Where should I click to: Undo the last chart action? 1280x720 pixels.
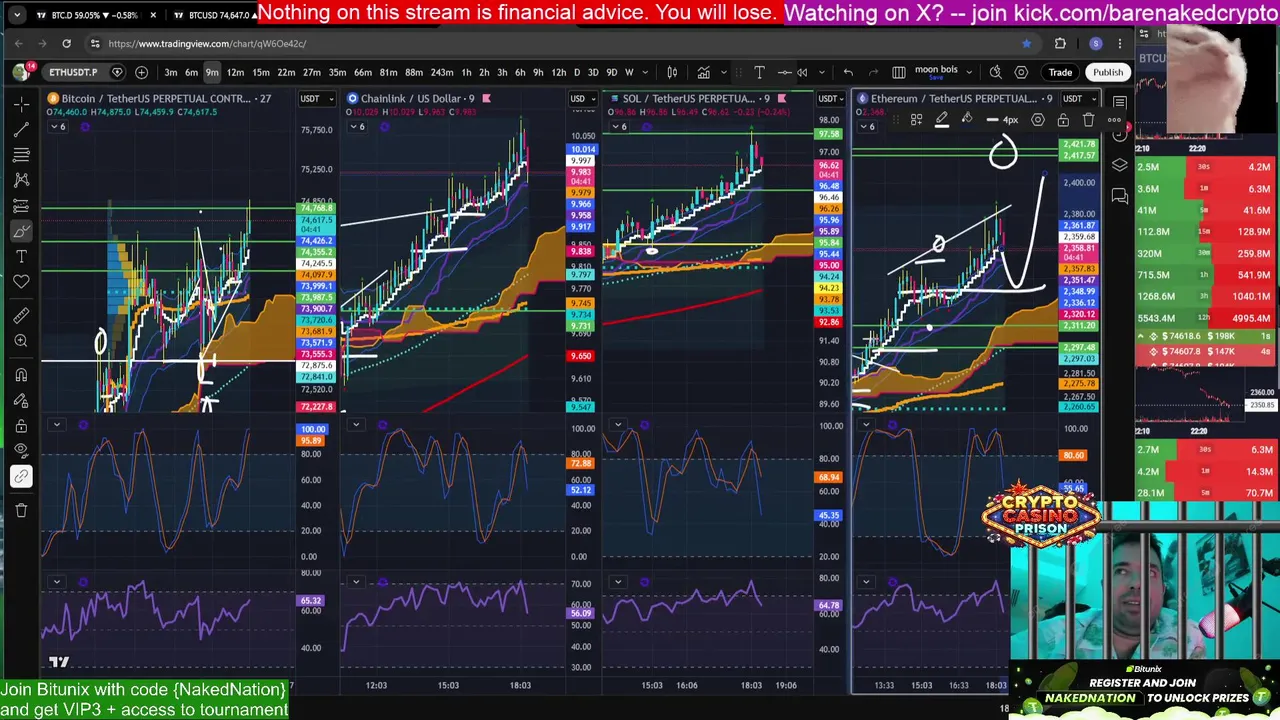848,72
